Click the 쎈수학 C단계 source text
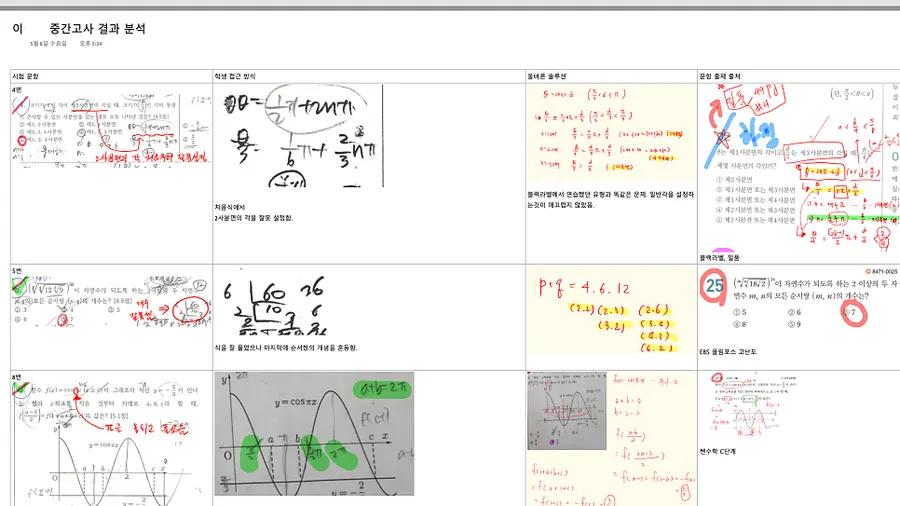Screen dimensions: 900x506 (717, 451)
